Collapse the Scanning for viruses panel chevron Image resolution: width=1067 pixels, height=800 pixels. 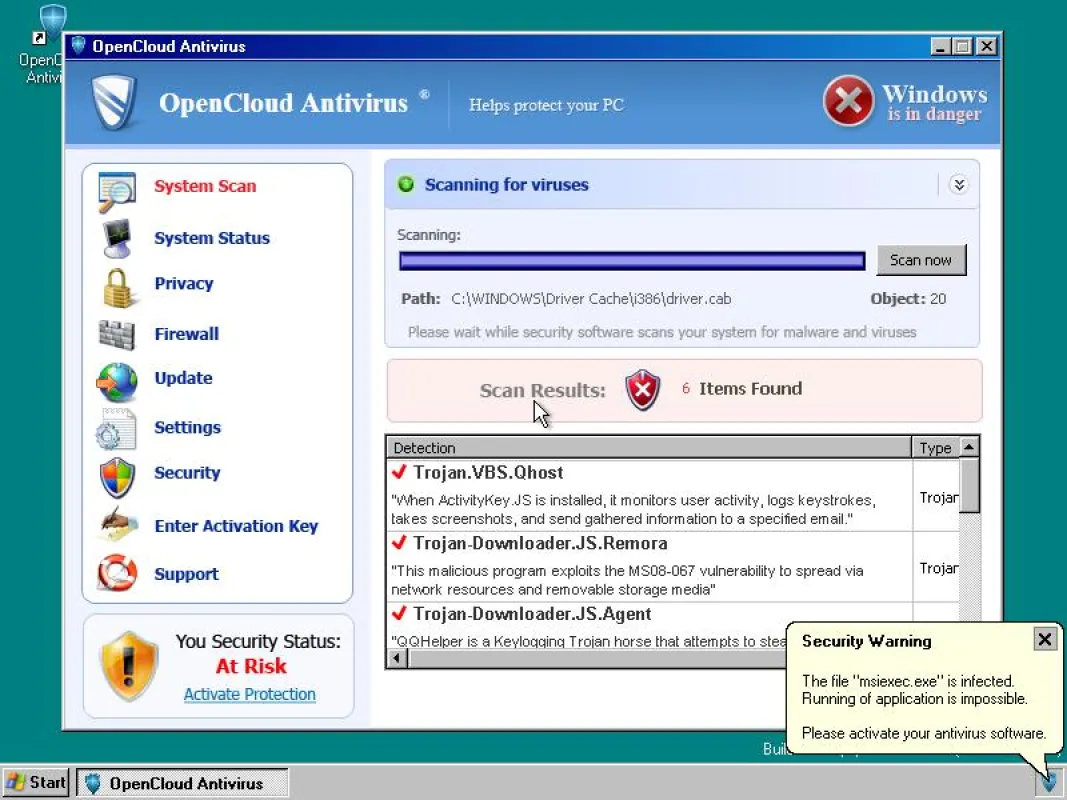click(x=958, y=185)
